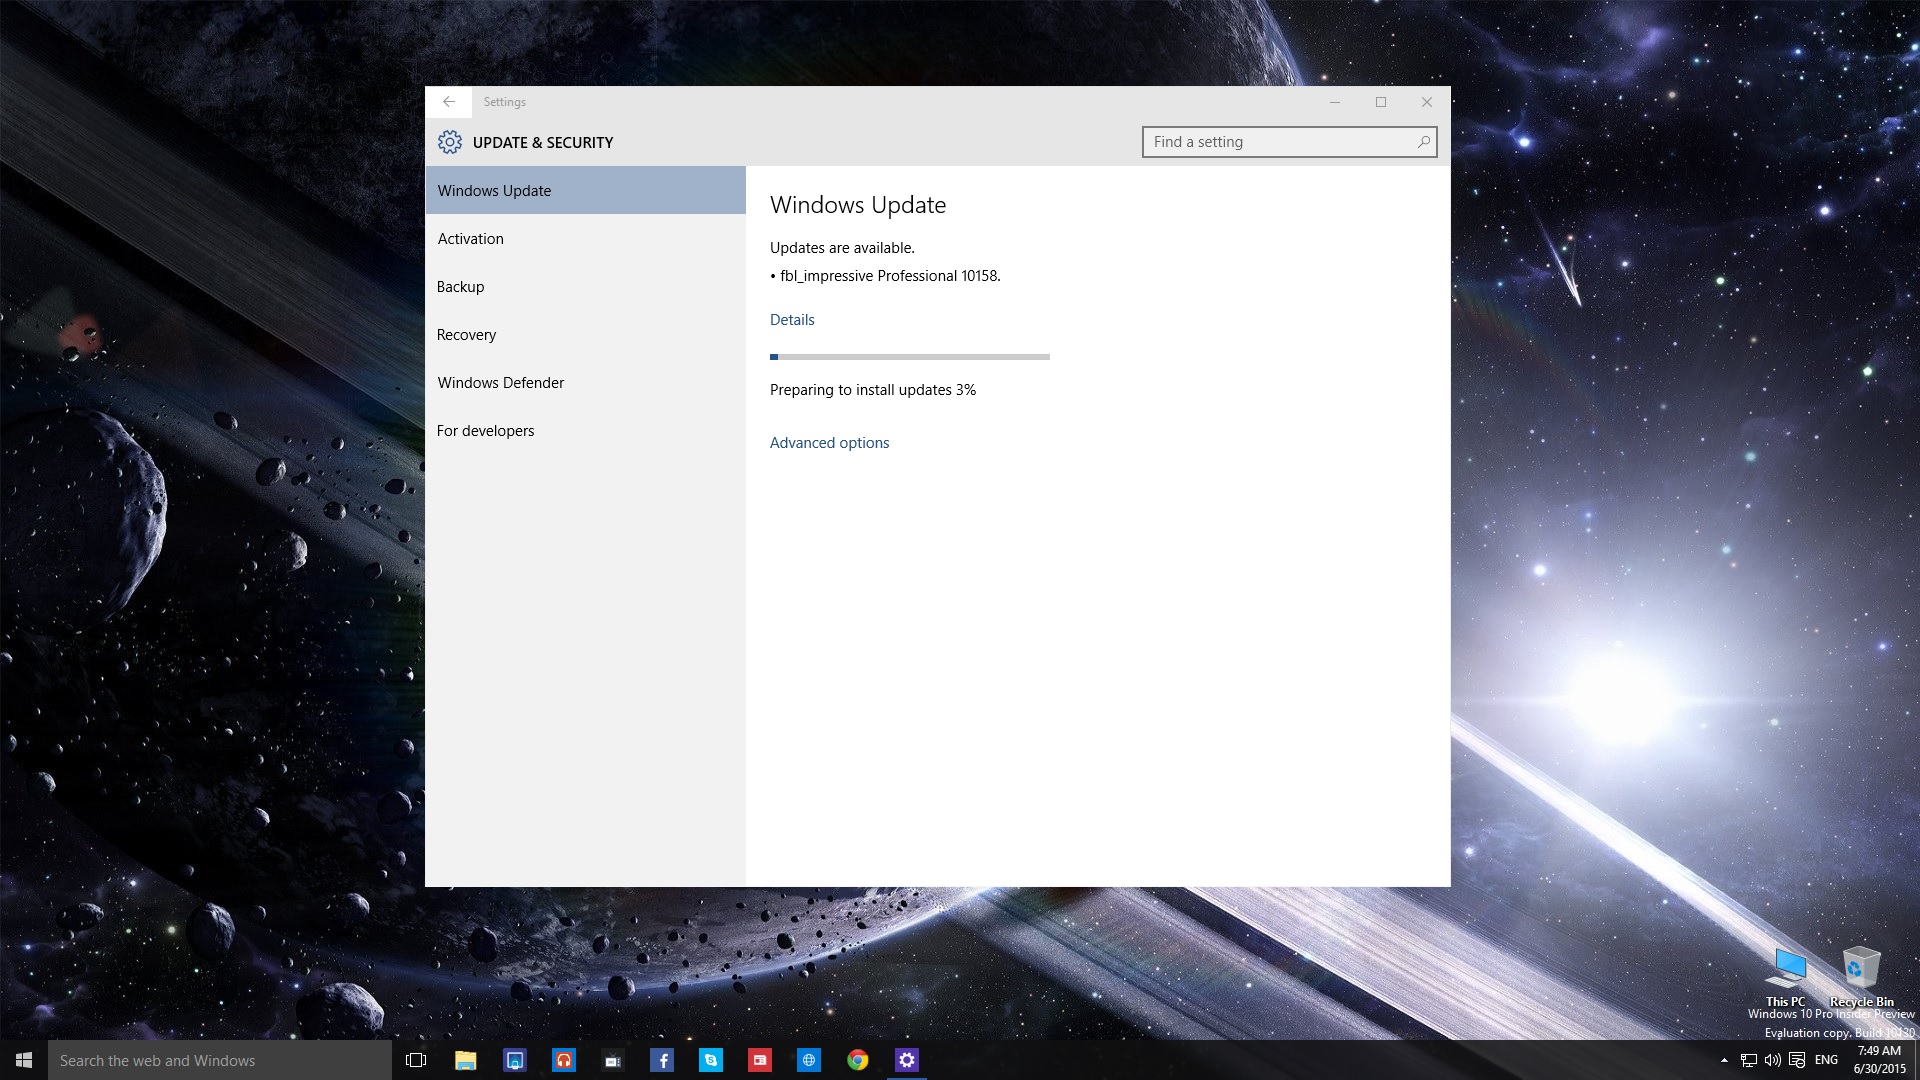Open the Windows Defender section

click(585, 382)
